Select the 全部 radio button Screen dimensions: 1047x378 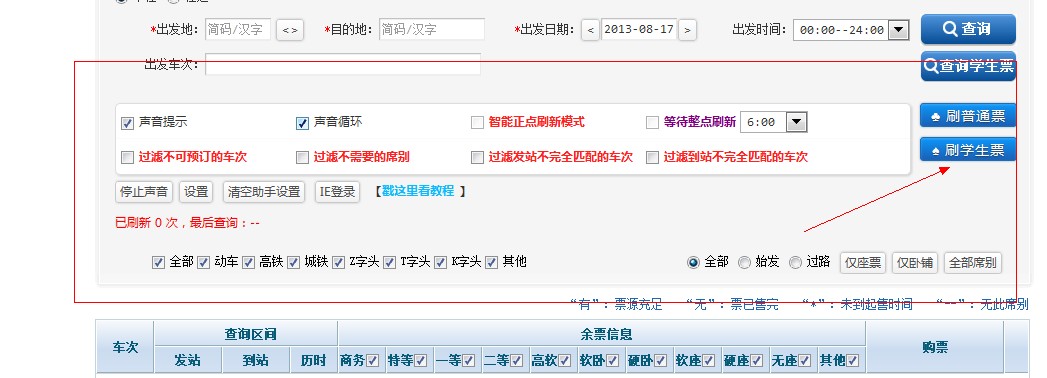[693, 262]
